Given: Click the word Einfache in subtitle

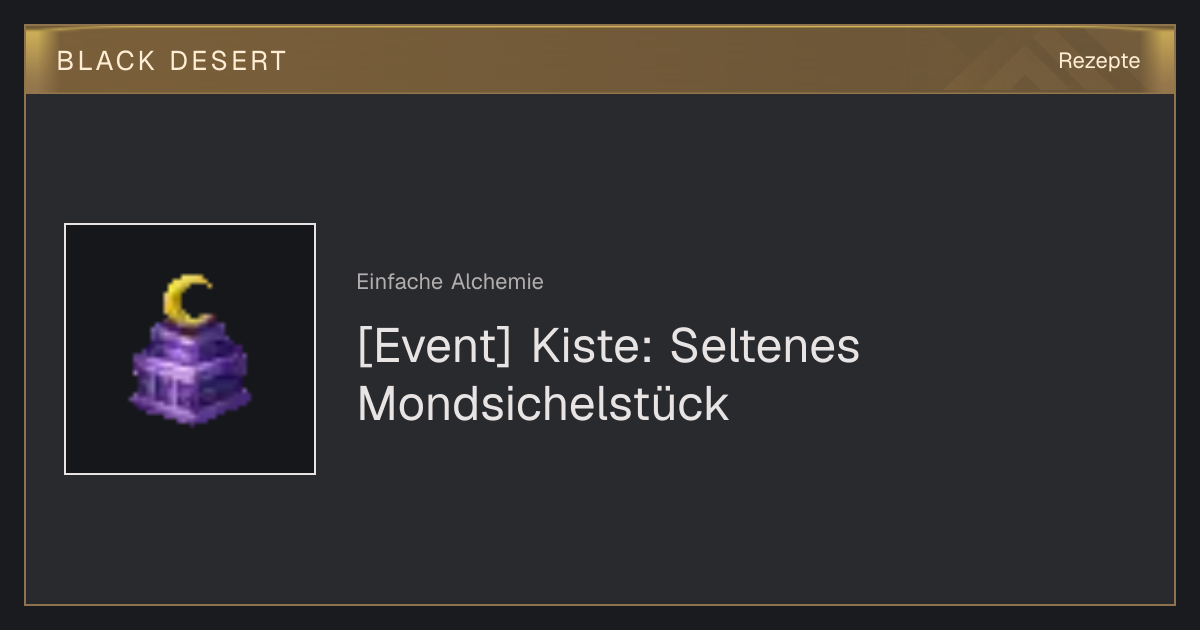Looking at the screenshot, I should click(x=400, y=282).
